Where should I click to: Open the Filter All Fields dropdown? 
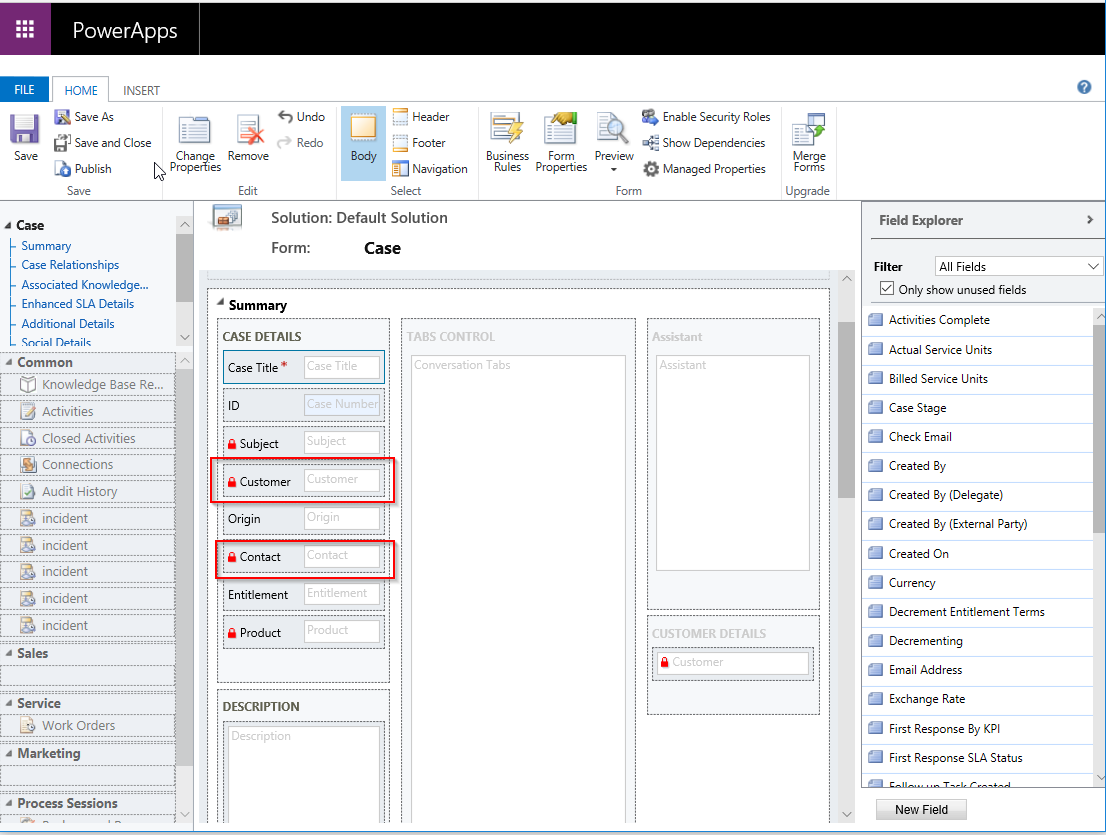coord(1019,267)
